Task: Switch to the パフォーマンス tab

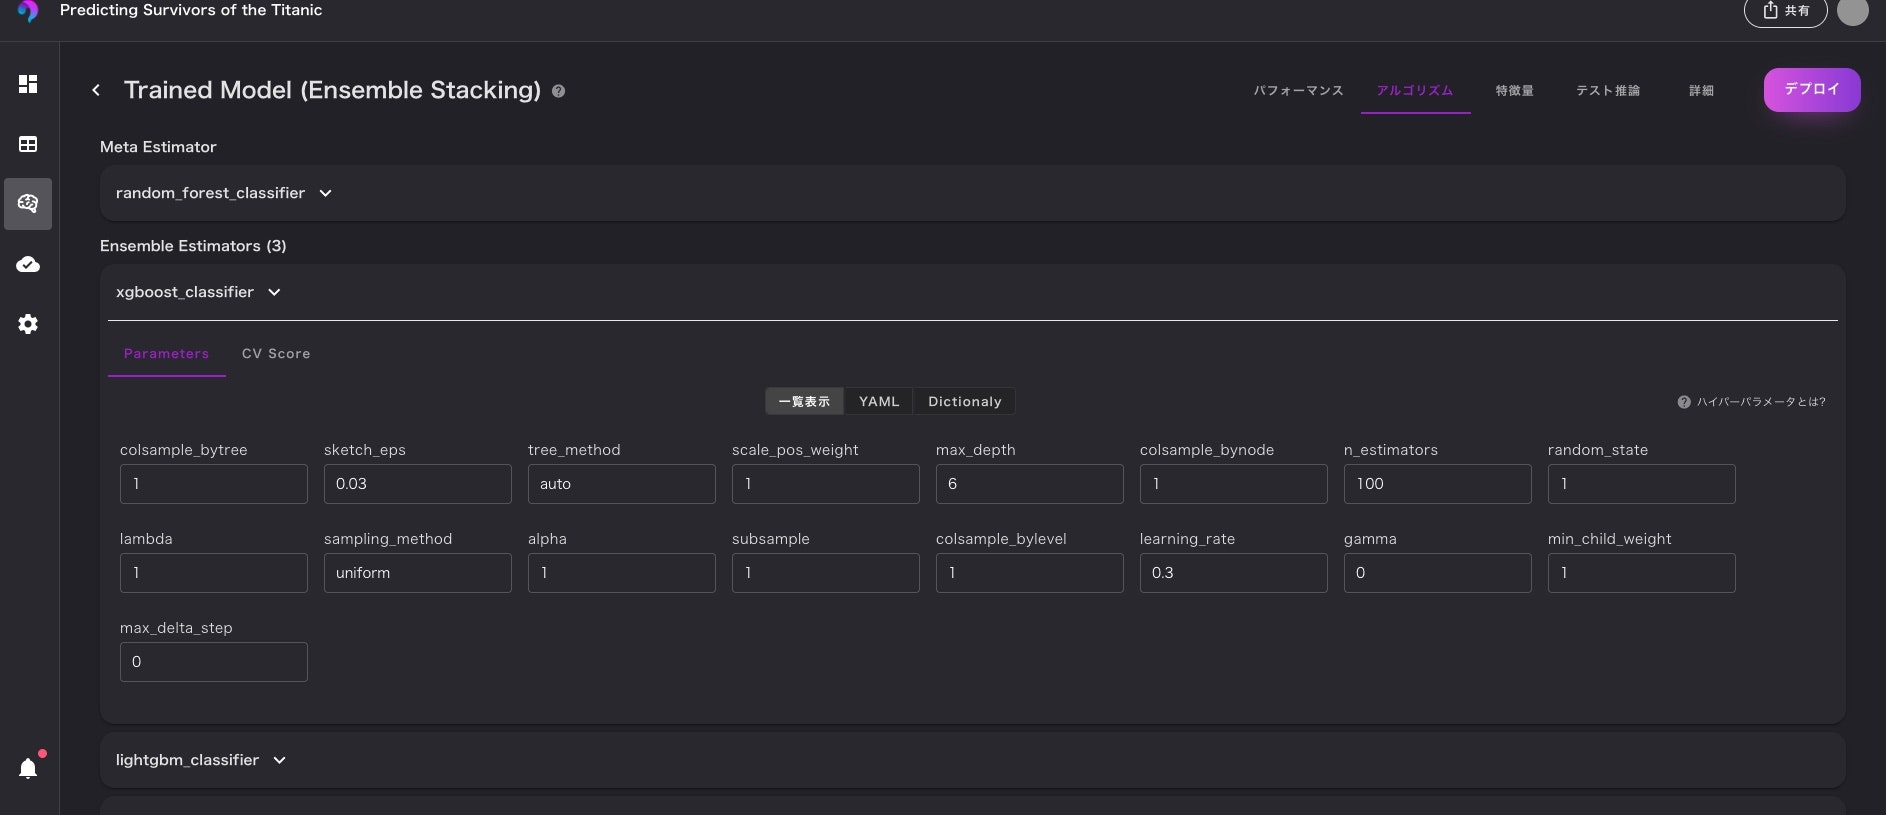Action: point(1298,91)
